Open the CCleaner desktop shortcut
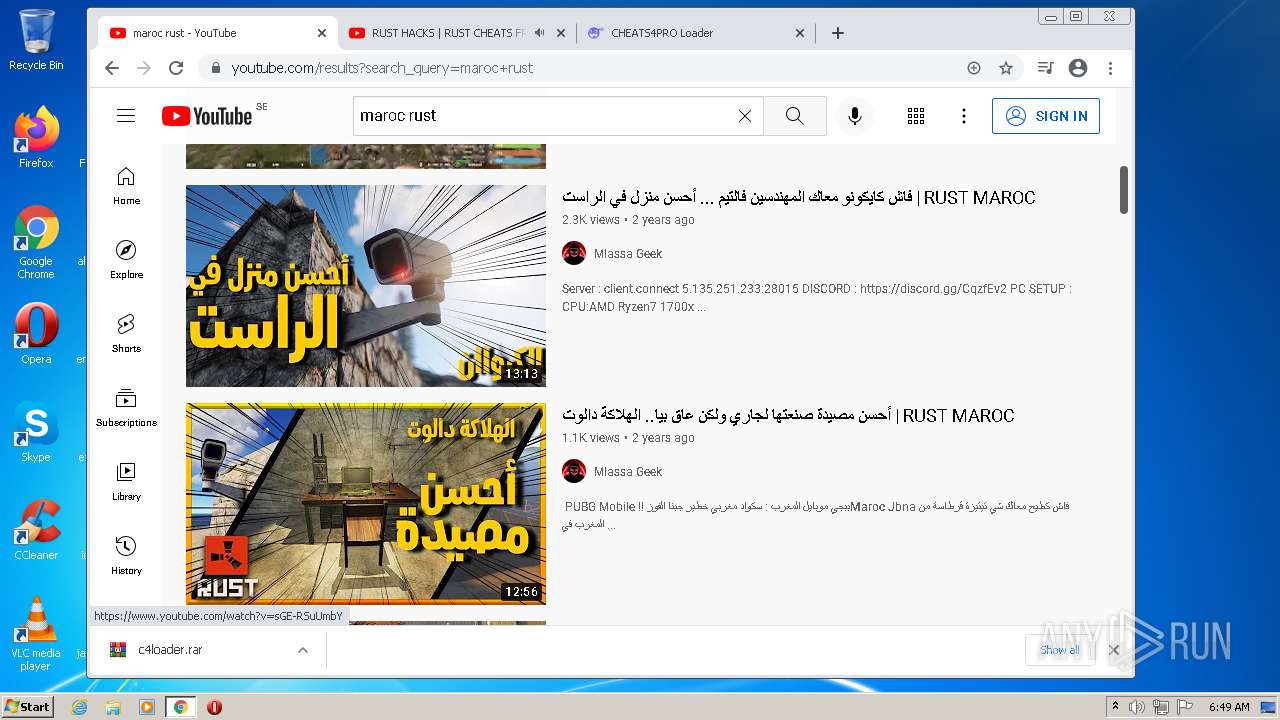This screenshot has height=720, width=1280. coord(36,530)
